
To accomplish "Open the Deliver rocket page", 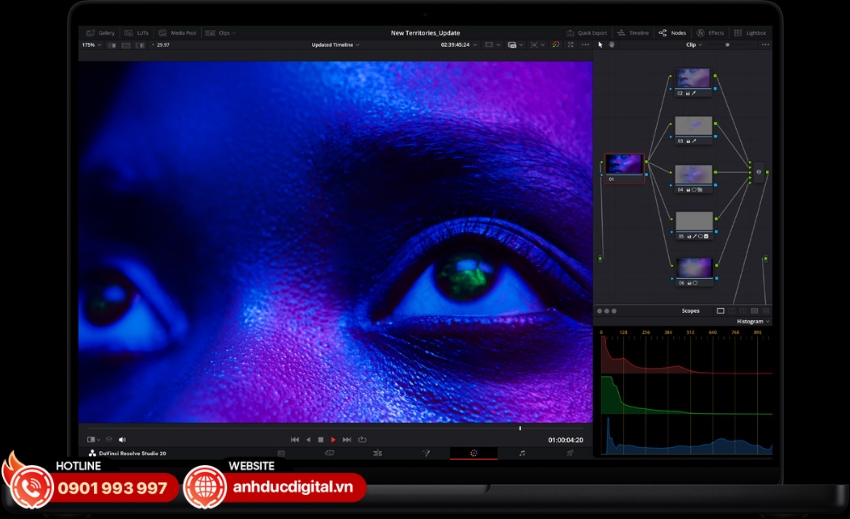I will tap(570, 453).
